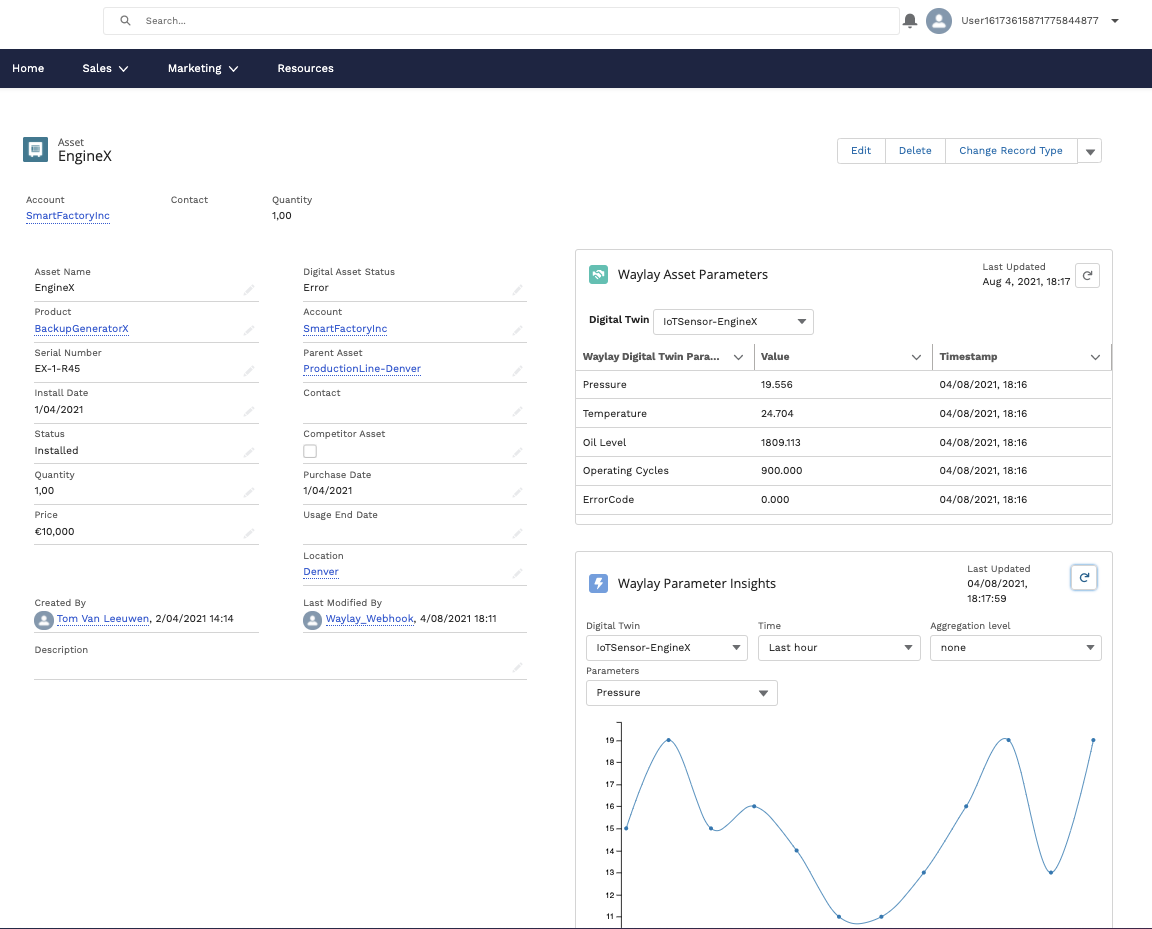Go to the Home tab

click(28, 68)
